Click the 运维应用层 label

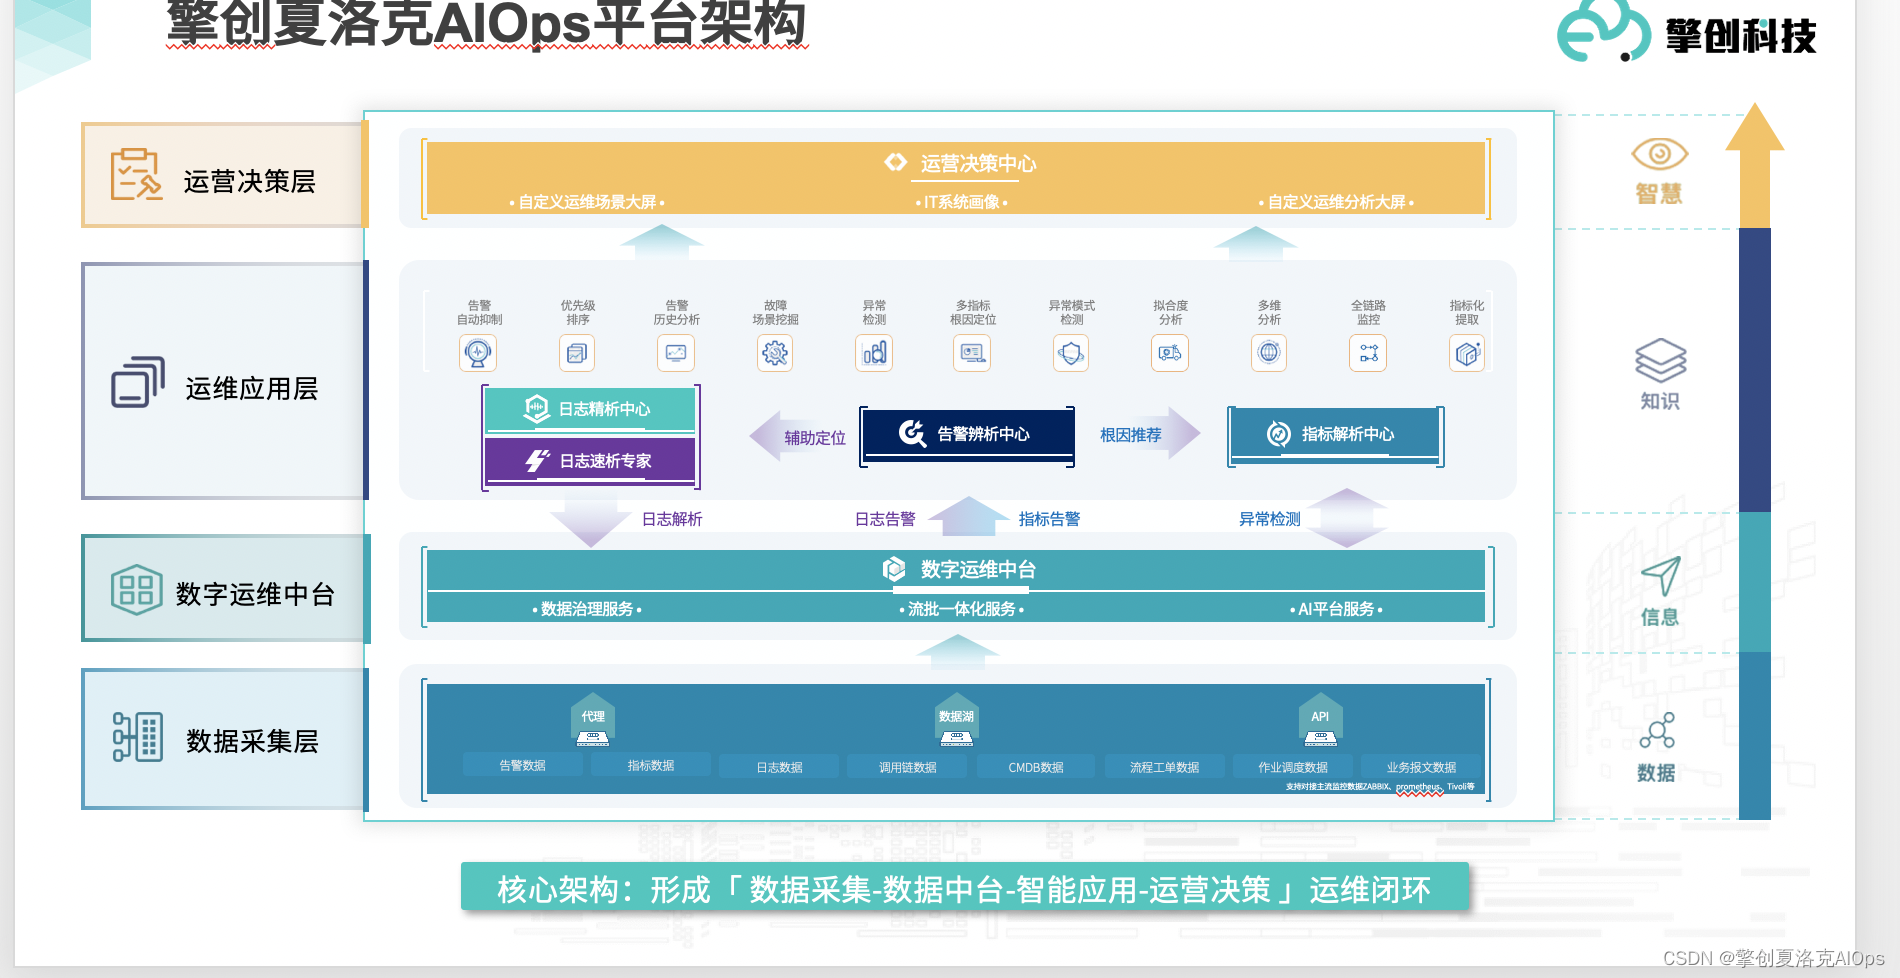tap(251, 388)
